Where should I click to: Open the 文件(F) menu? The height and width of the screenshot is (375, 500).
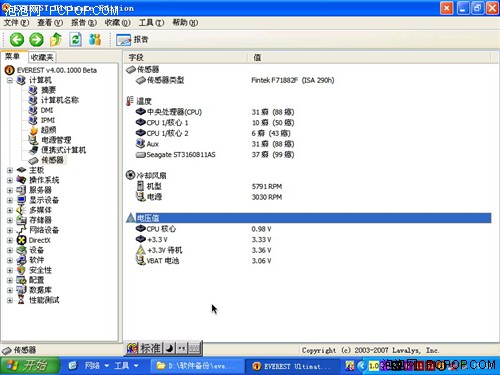coord(16,23)
